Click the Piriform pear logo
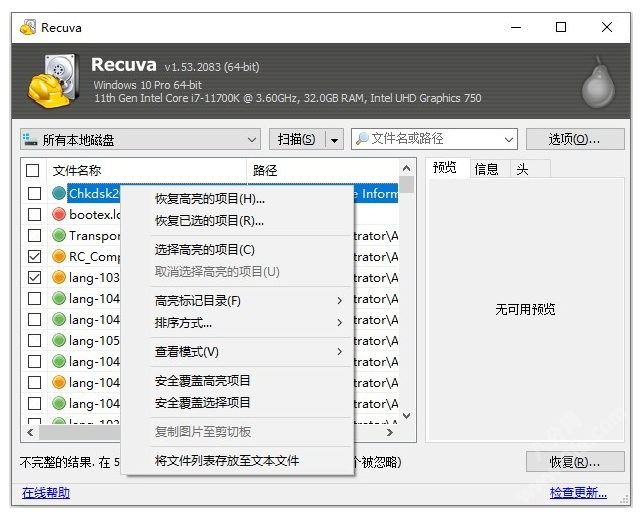641x522 pixels. (598, 83)
